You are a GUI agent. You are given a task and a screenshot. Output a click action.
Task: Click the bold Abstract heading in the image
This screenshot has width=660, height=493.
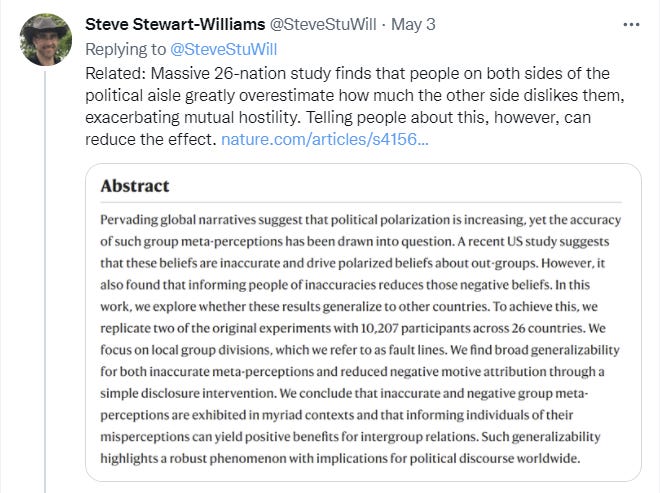[135, 187]
